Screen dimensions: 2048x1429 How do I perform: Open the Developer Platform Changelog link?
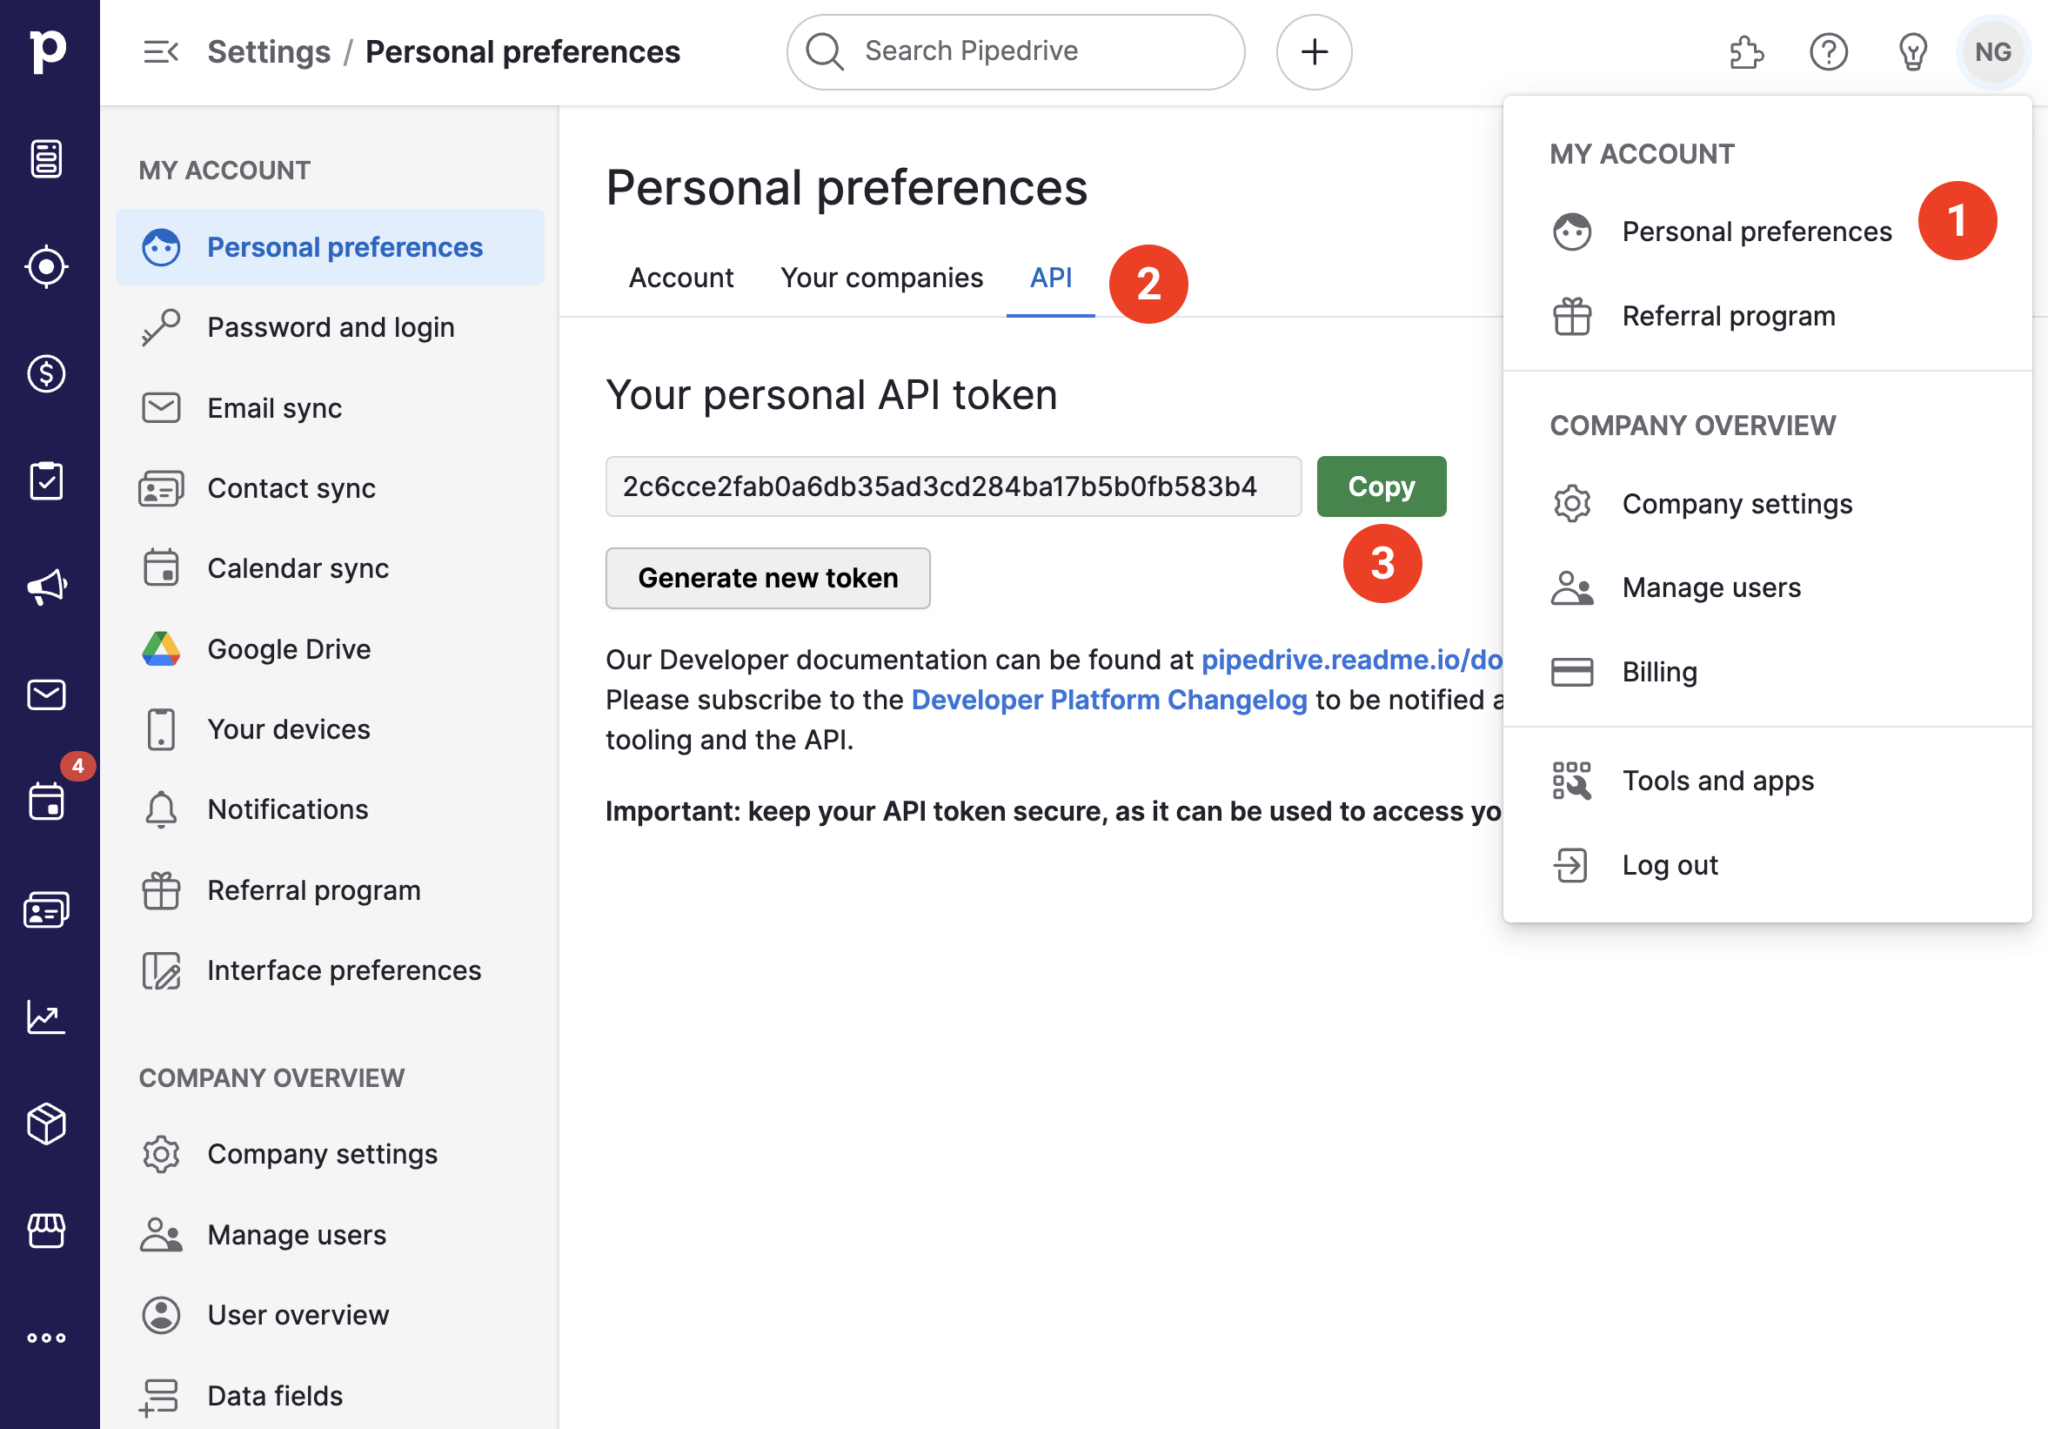[1108, 700]
